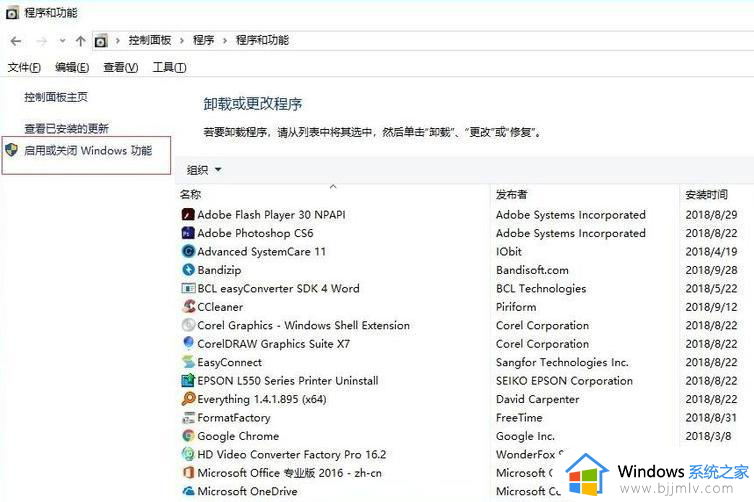Screen dimensions: 754x502
Task: Click the EPSON L550 Printer Uninstall icon
Action: 188,380
